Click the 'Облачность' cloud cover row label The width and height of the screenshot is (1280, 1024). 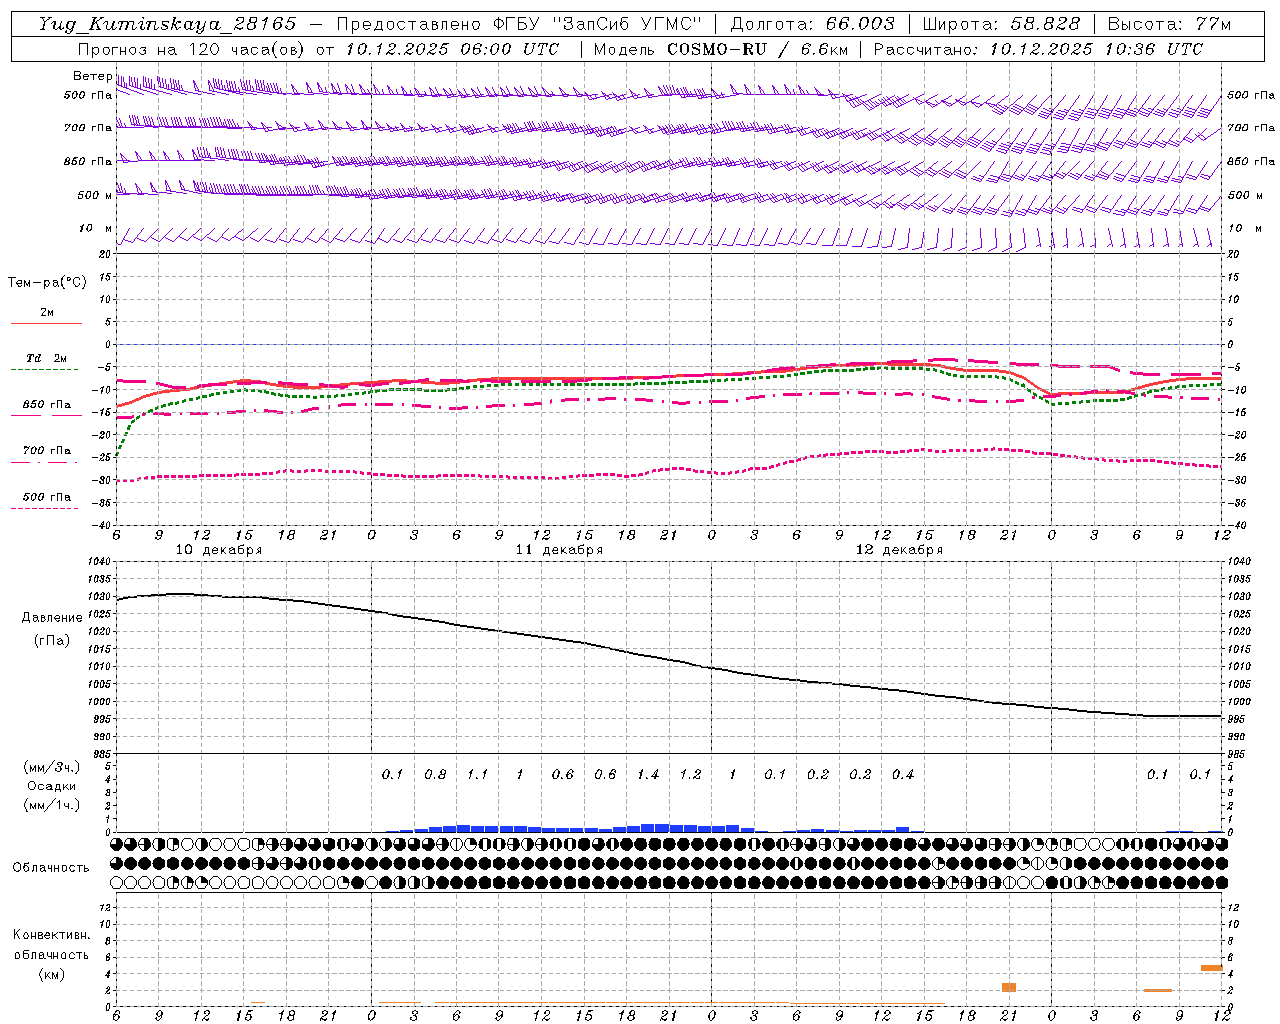coord(51,867)
